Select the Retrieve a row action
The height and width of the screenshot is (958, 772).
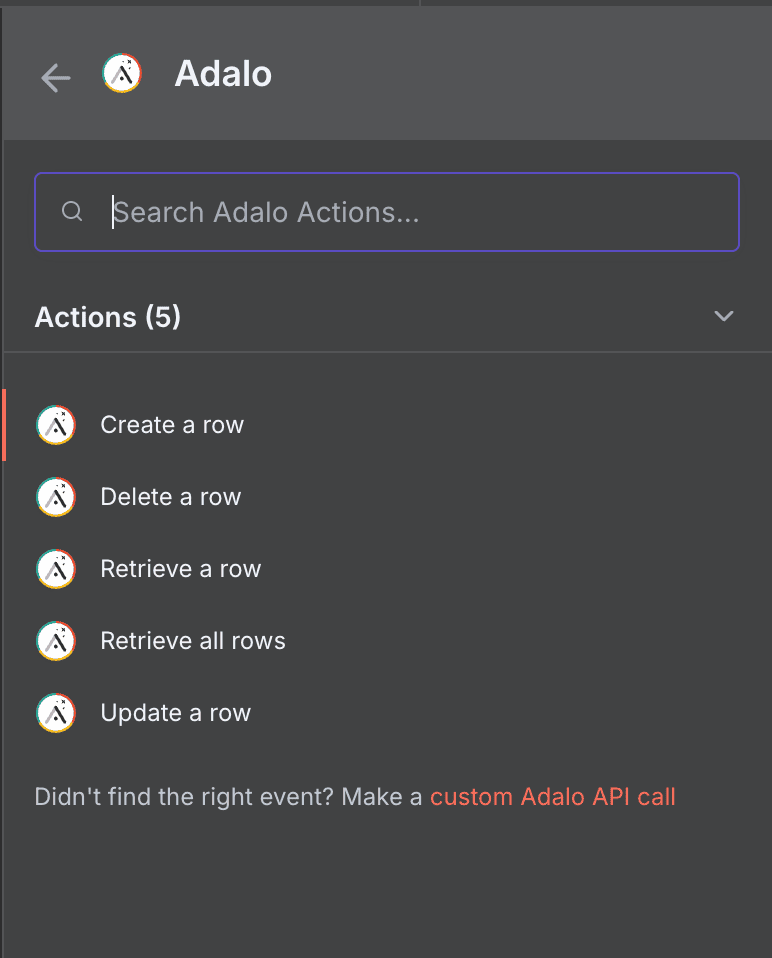coord(180,568)
